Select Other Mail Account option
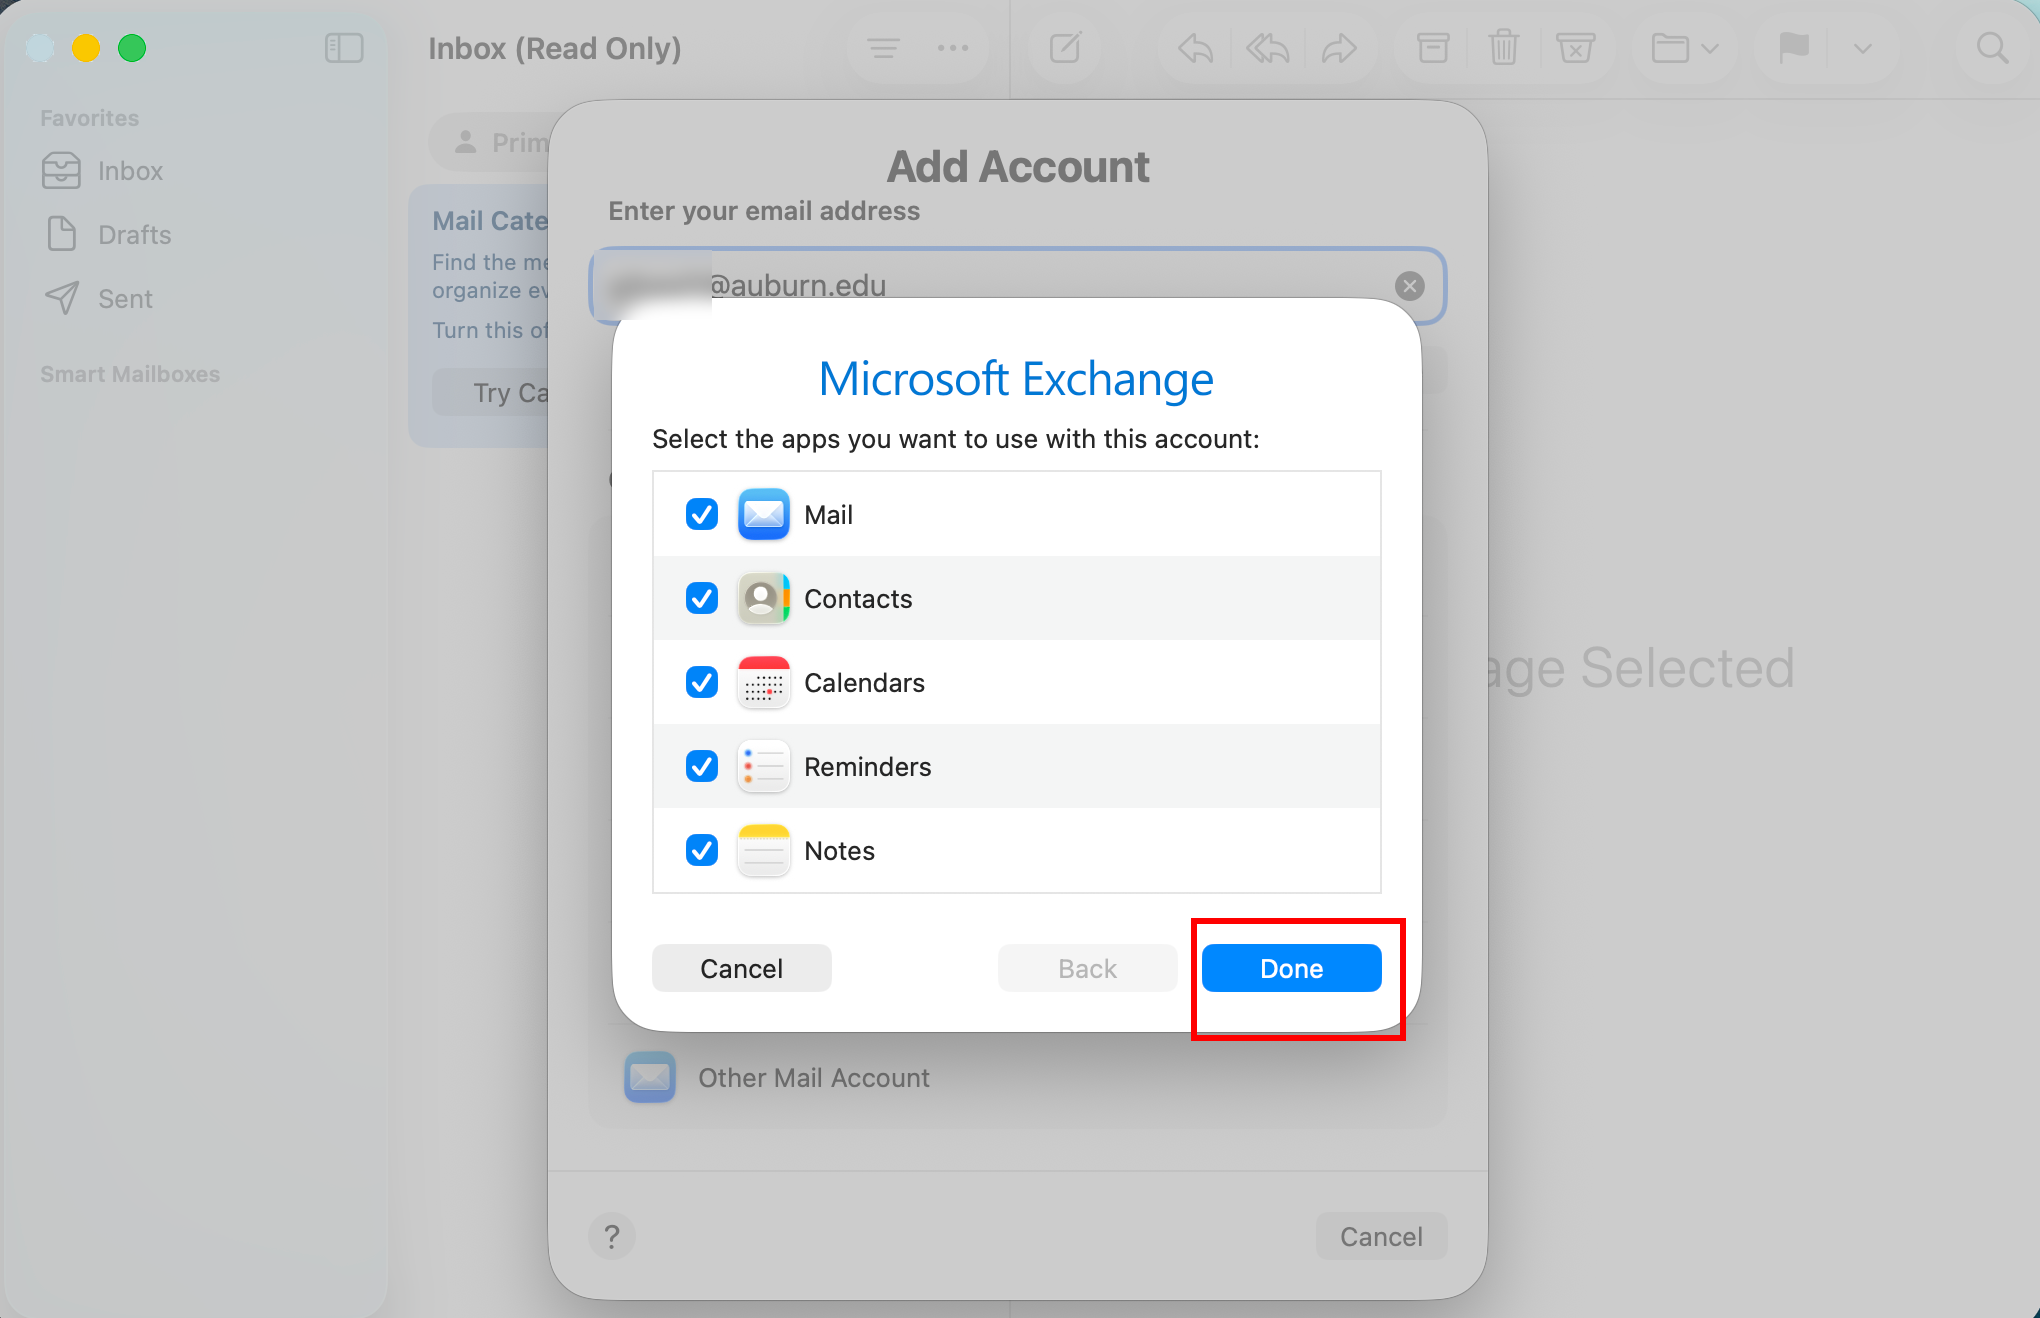 click(x=1018, y=1078)
